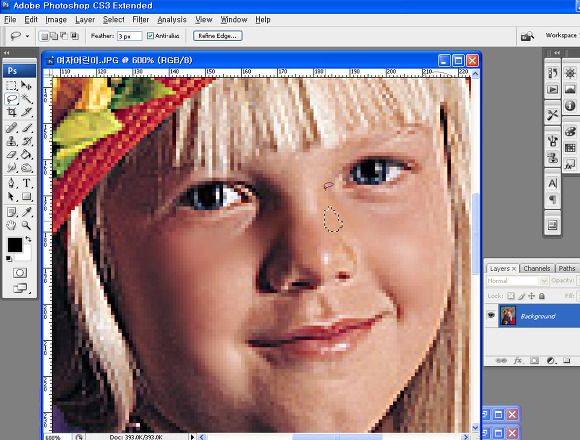Choose Add to selection mode
580x440 pixels.
click(x=54, y=36)
